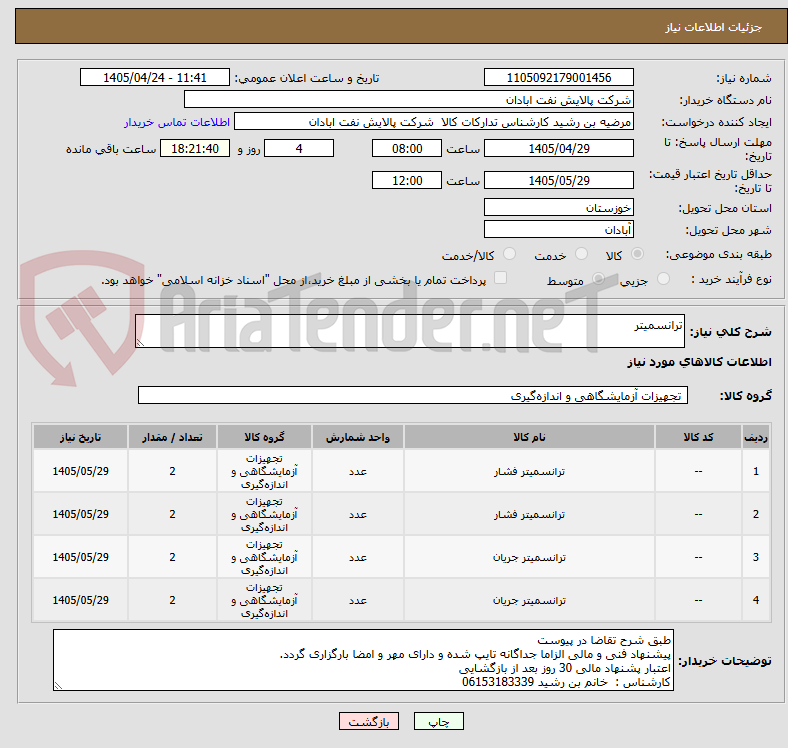Click the general description box ترانسمیتر

click(x=410, y=331)
